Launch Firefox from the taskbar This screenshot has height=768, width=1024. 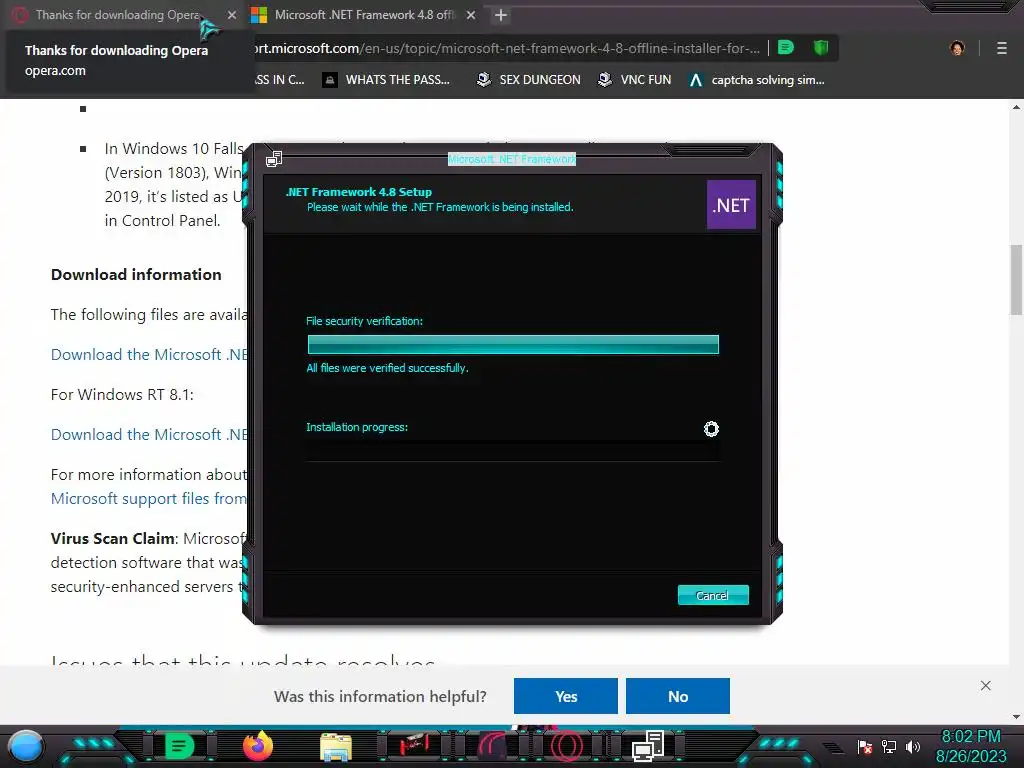coord(258,746)
